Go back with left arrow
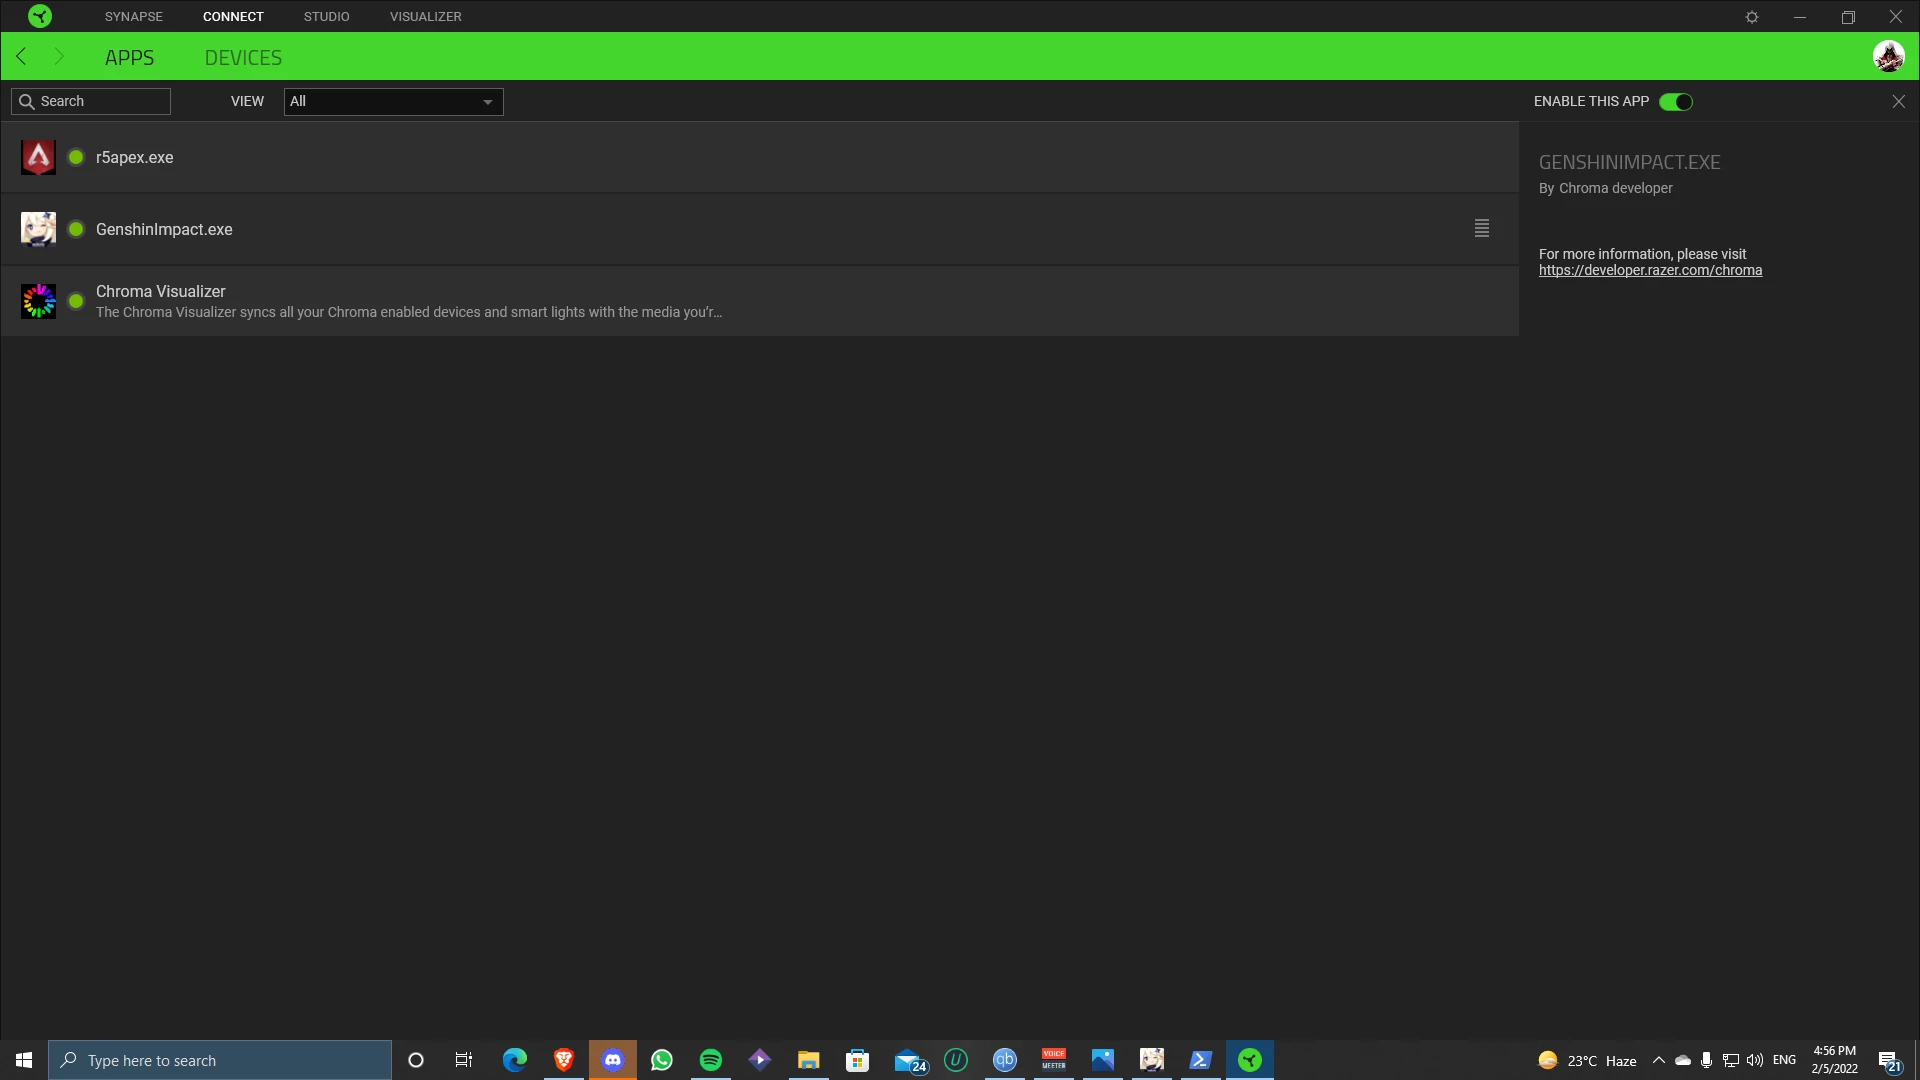Viewport: 1920px width, 1080px height. (x=21, y=57)
